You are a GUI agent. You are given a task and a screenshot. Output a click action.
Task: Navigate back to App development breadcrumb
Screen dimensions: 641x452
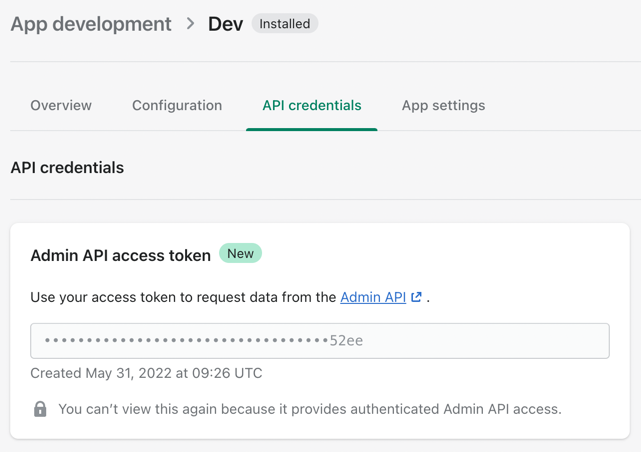tap(91, 23)
